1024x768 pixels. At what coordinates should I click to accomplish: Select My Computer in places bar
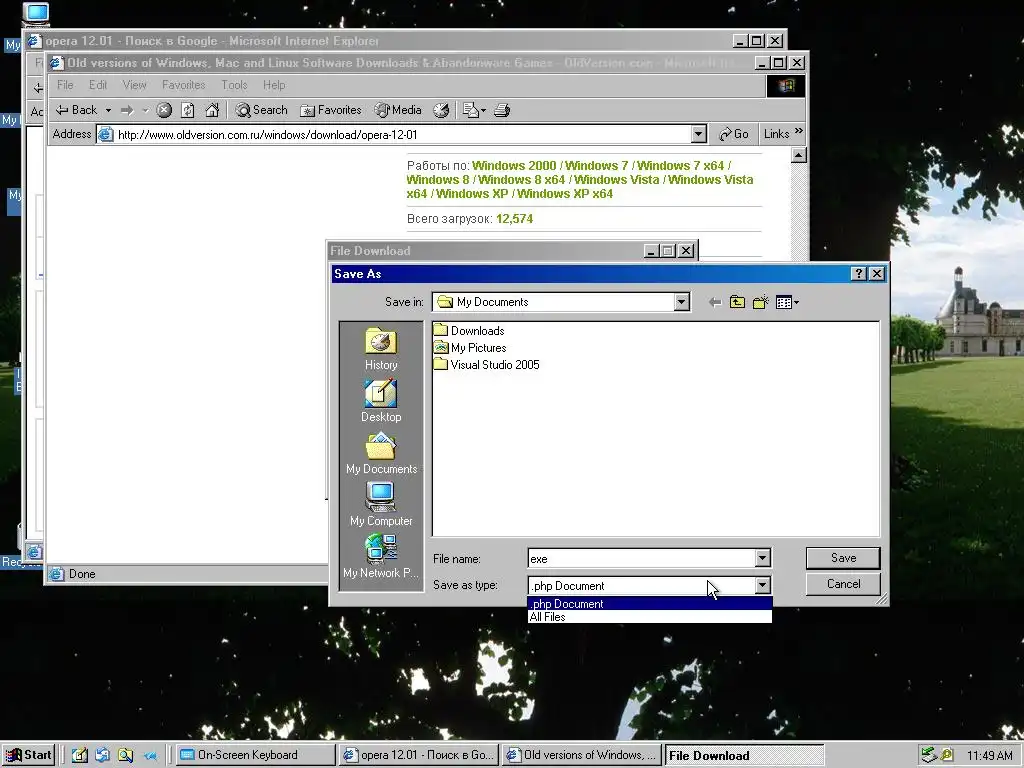pos(381,505)
